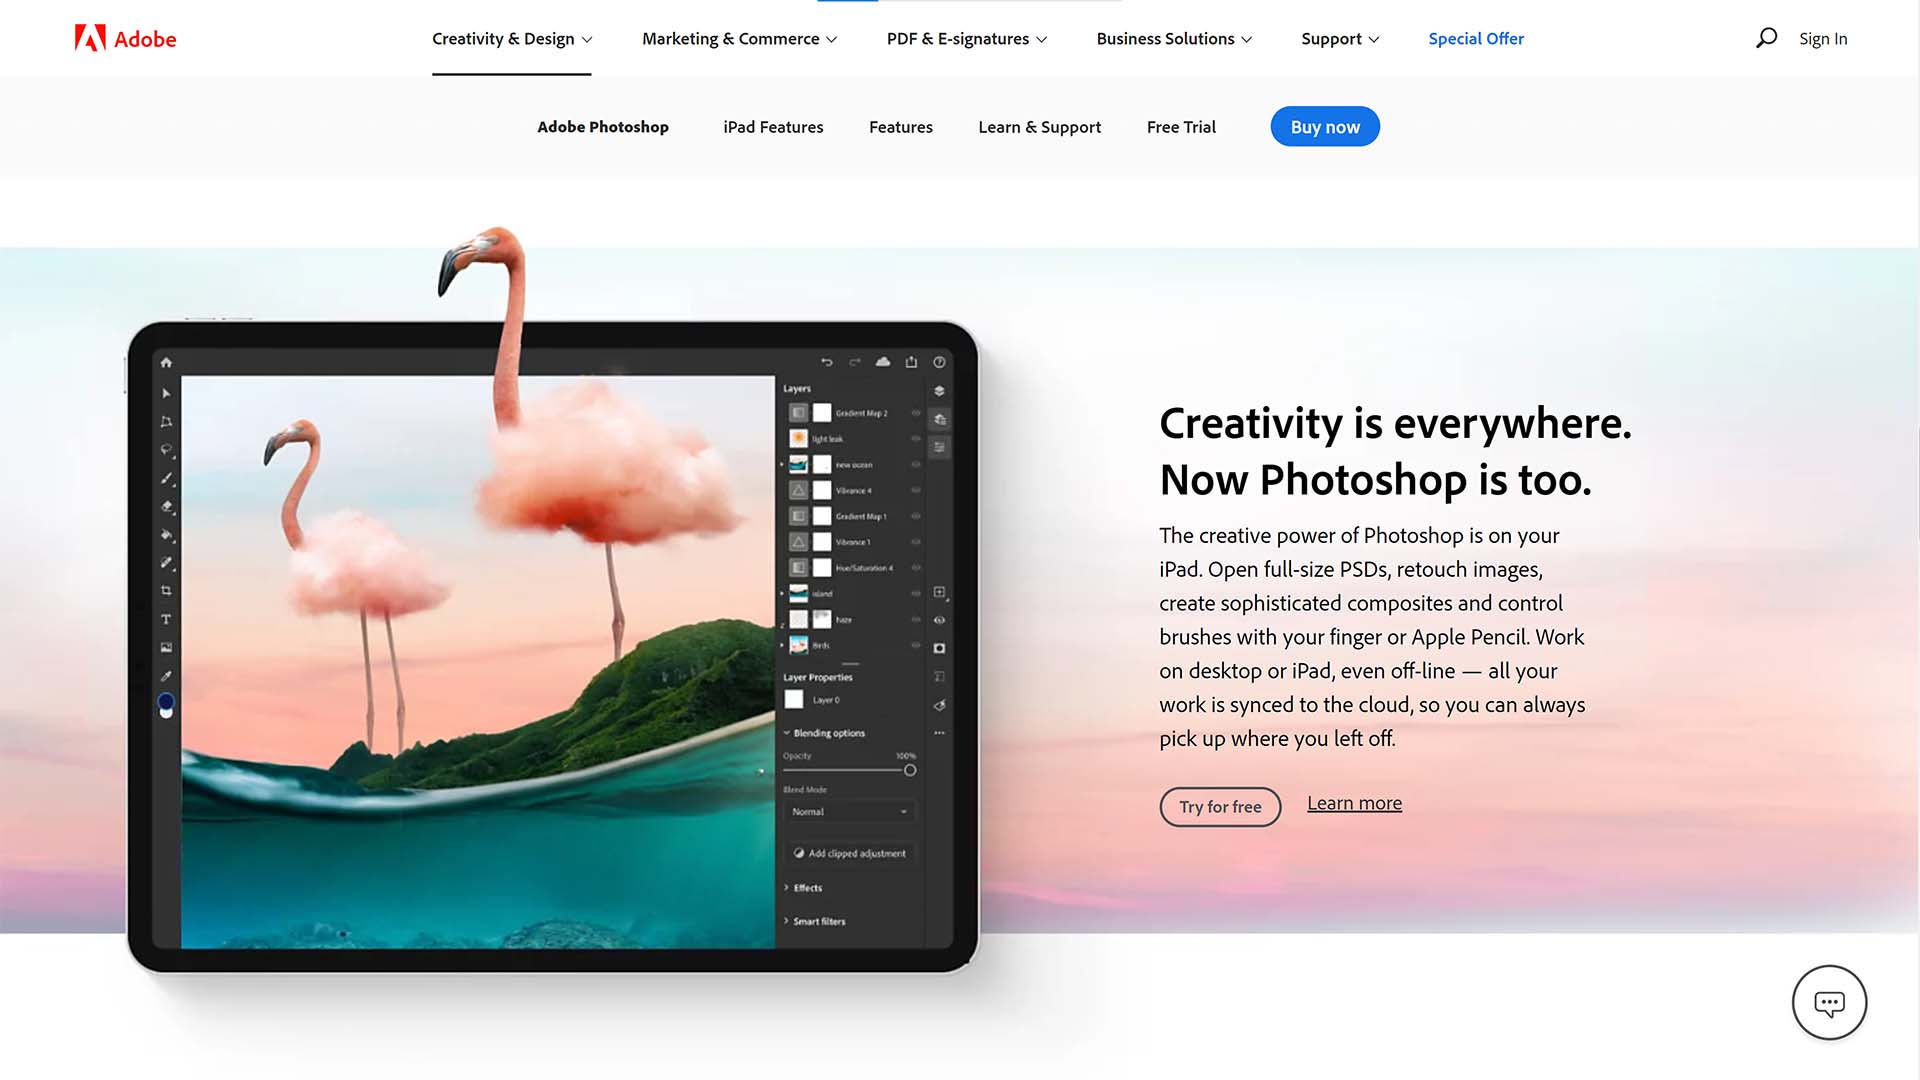
Task: Open the Cloud sync status icon
Action: click(883, 360)
